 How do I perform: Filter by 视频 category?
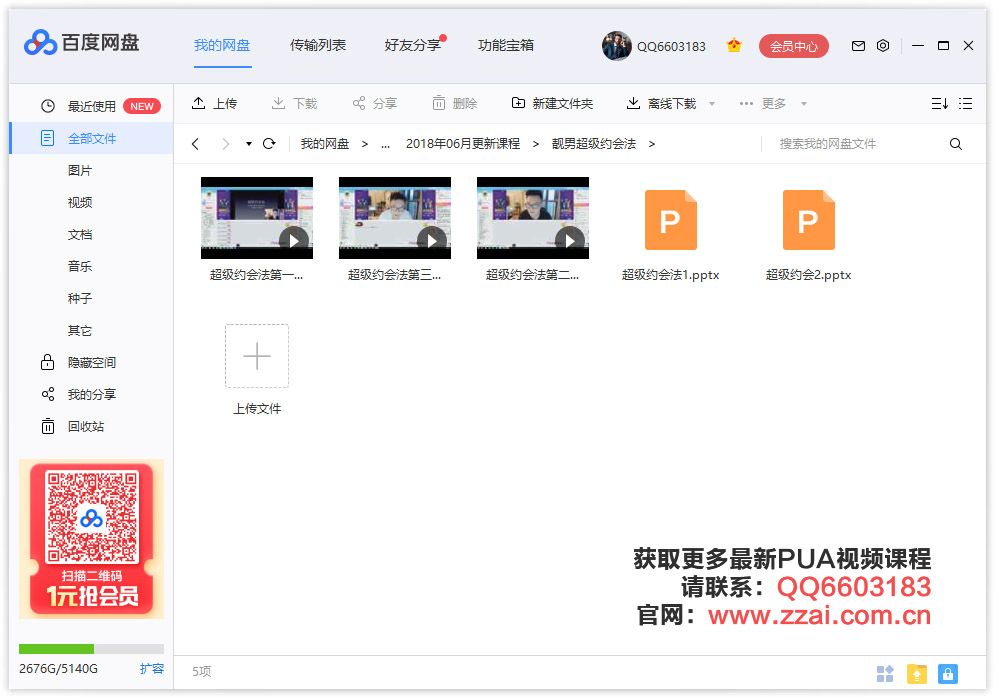point(80,202)
